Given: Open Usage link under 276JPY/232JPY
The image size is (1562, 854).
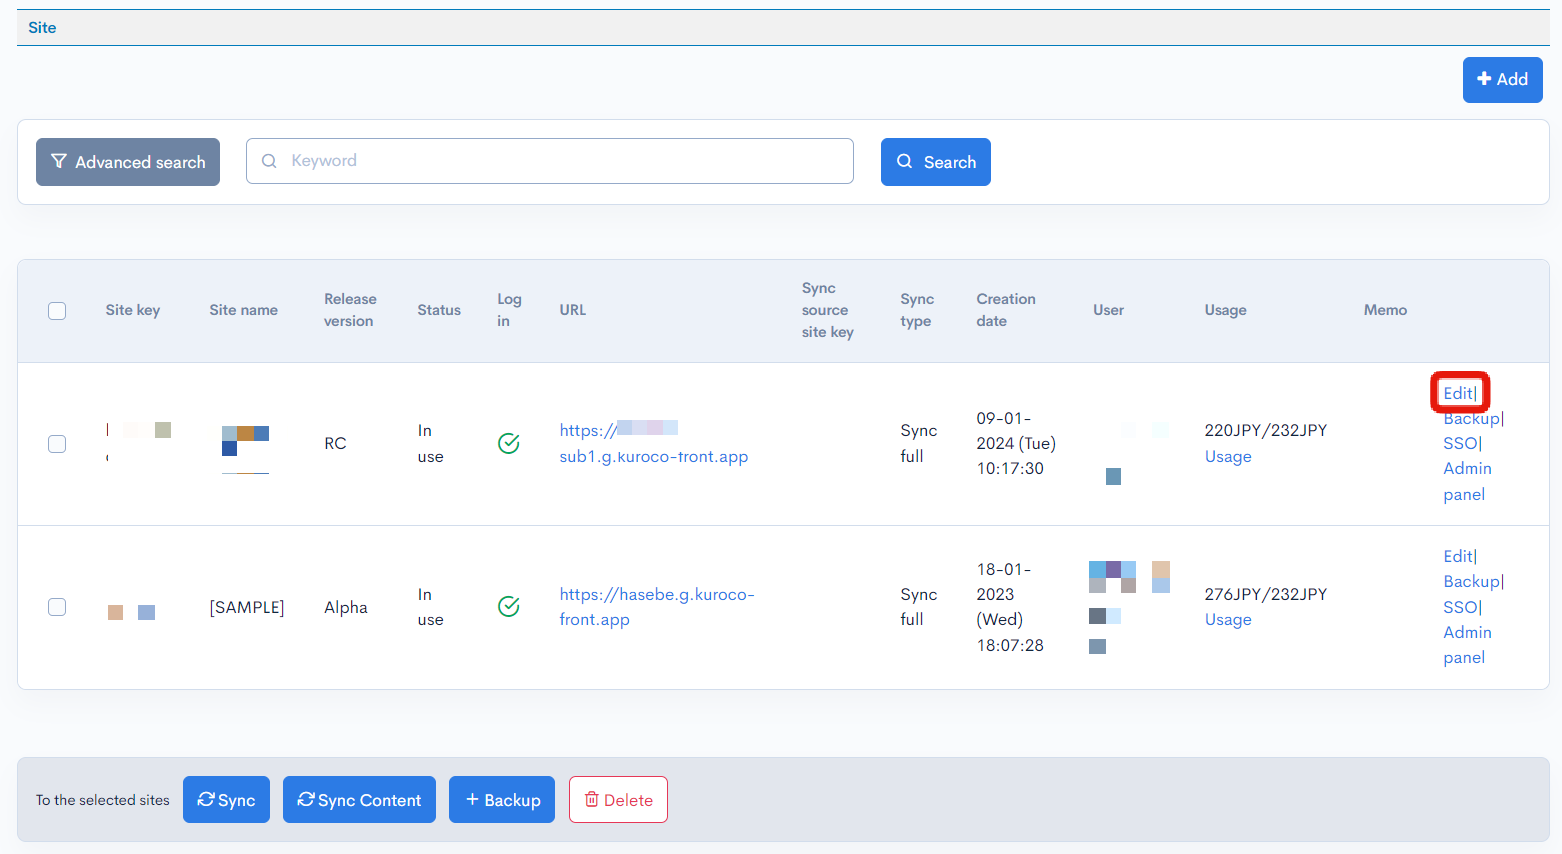Looking at the screenshot, I should (x=1228, y=619).
